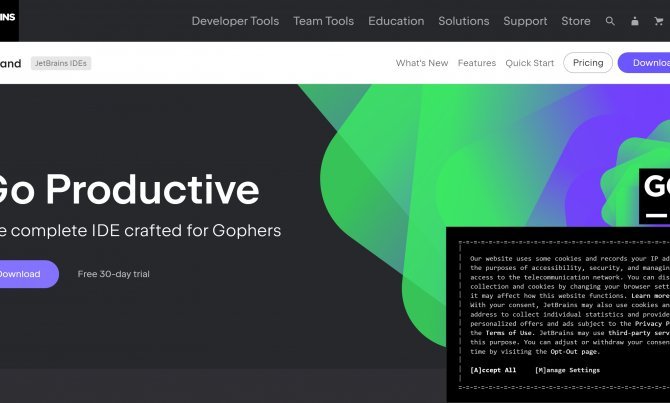Go to the Store page

click(576, 21)
